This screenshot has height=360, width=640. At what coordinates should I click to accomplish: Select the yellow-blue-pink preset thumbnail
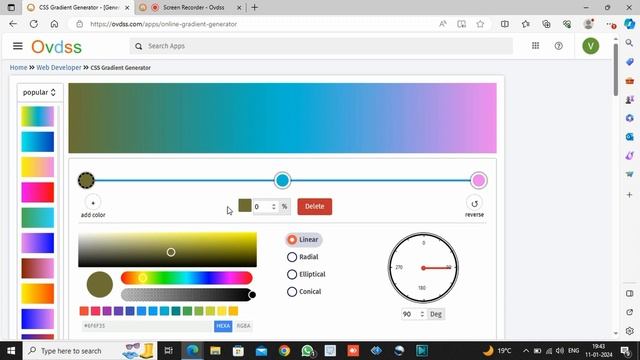[38, 116]
